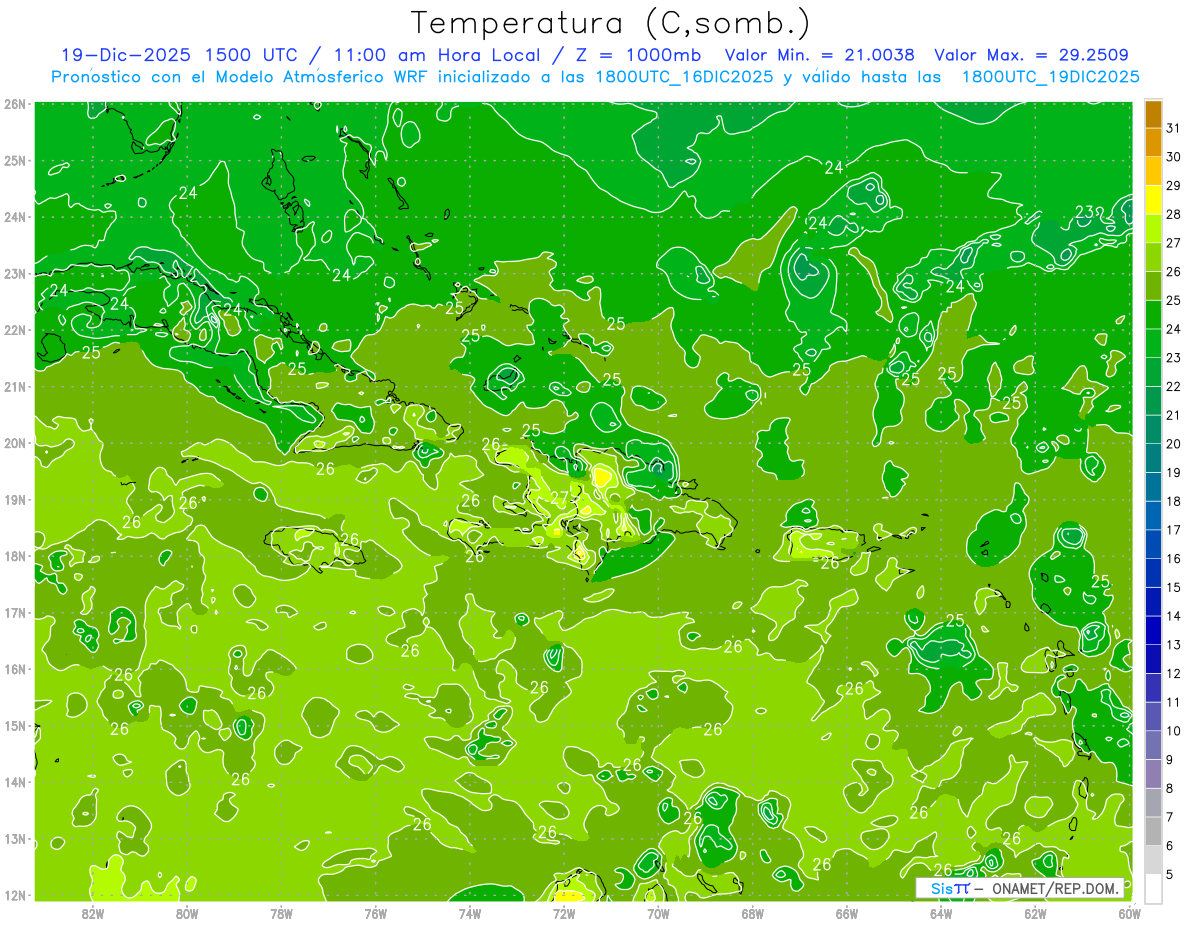The image size is (1200, 927).
Task: Click the 27 contour label over Hispaniola
Action: point(559,497)
